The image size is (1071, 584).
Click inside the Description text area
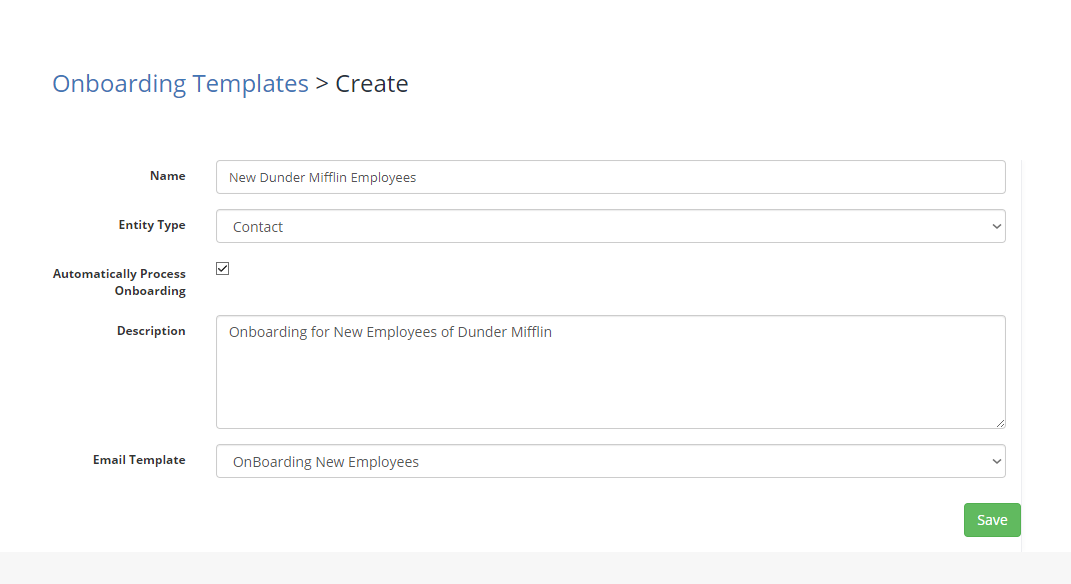point(611,372)
